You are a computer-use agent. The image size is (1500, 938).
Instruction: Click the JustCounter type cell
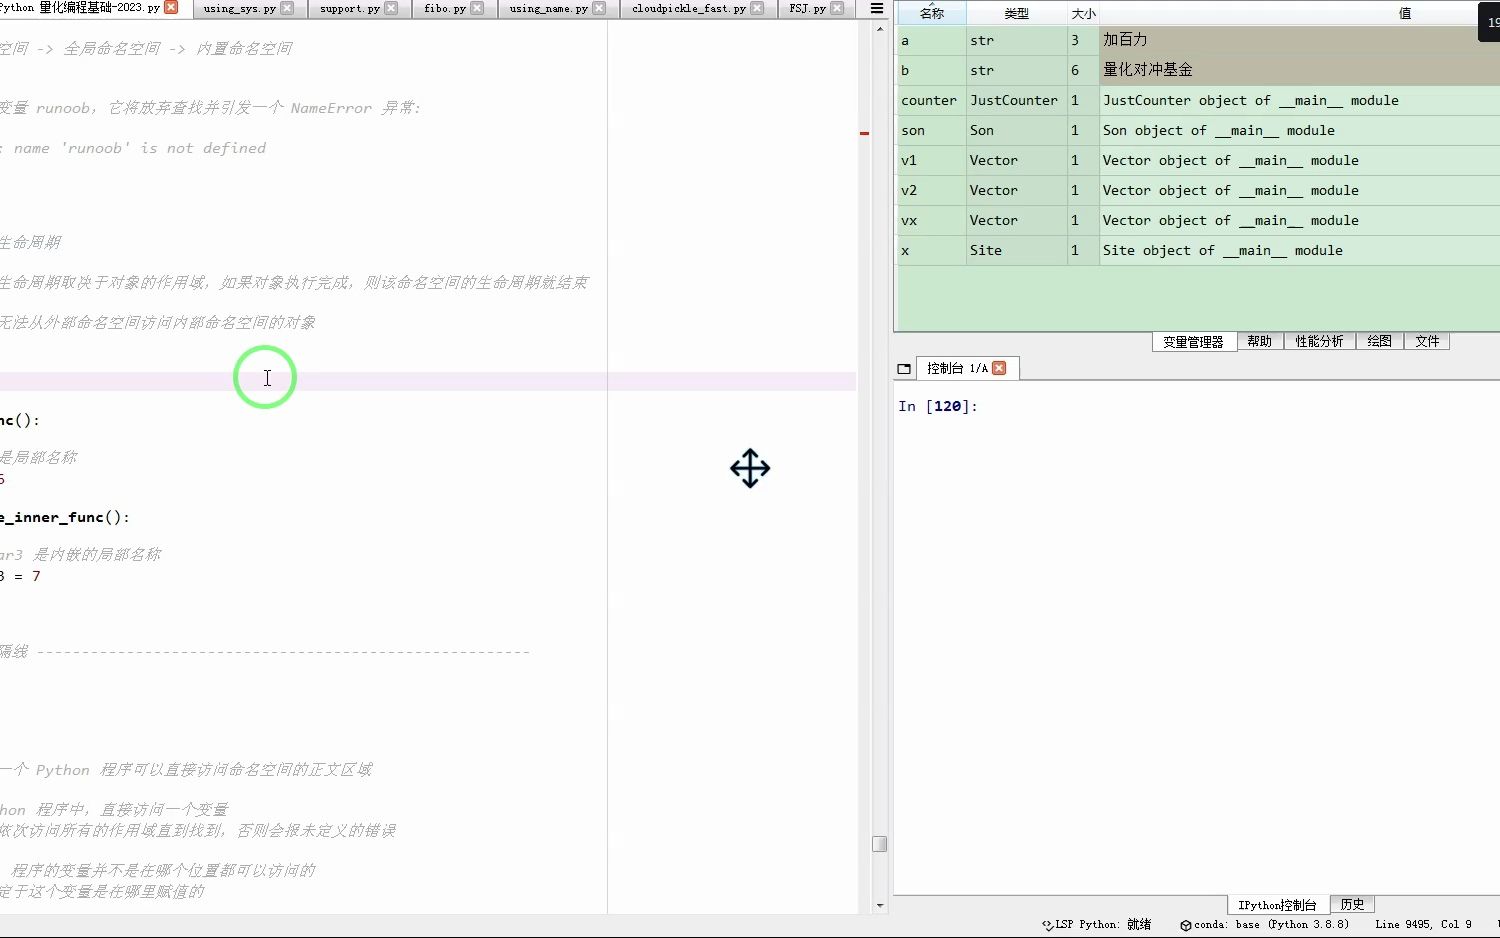(1016, 100)
